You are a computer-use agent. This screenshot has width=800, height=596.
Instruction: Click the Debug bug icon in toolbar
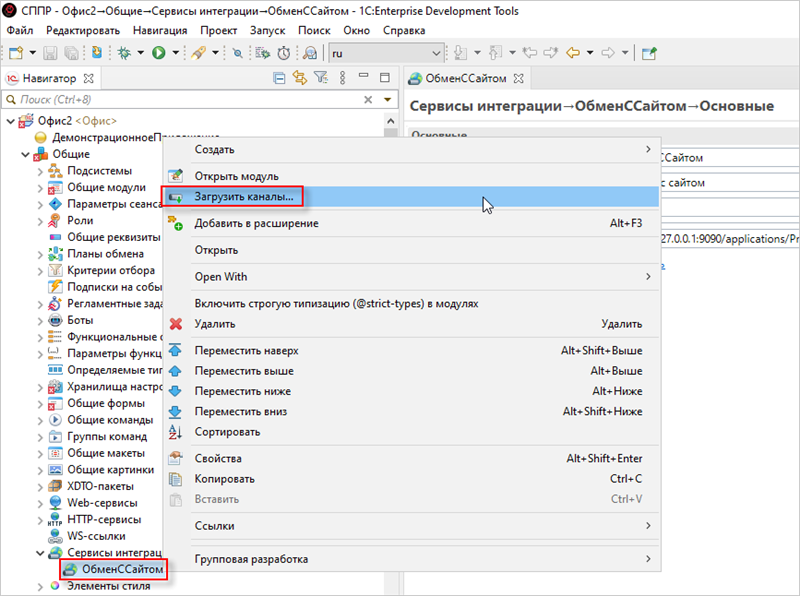click(x=124, y=52)
